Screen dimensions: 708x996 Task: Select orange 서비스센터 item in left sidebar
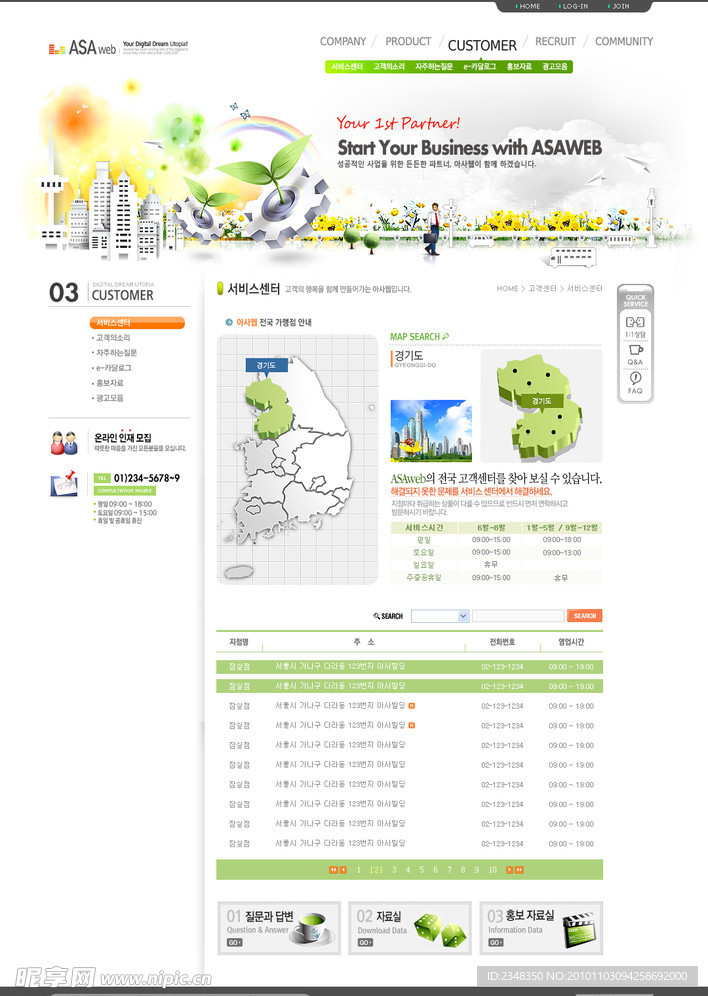137,323
